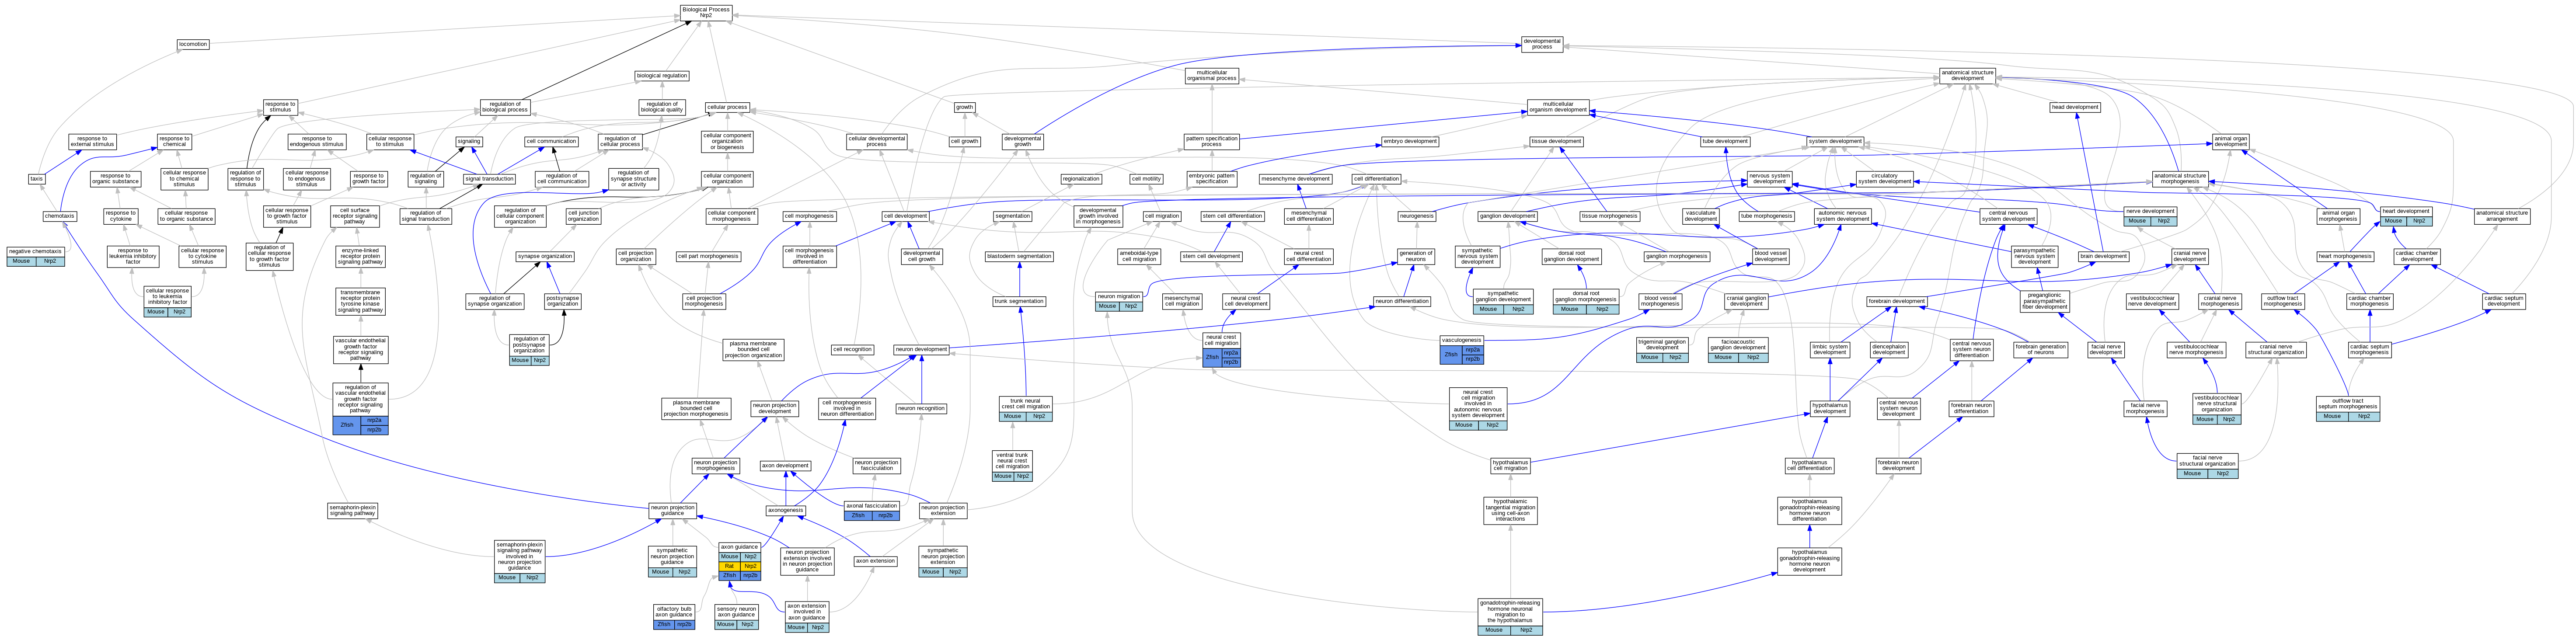Viewport: 2576px width, 640px height.
Task: Click the "vasculature development" node
Action: tap(1700, 216)
